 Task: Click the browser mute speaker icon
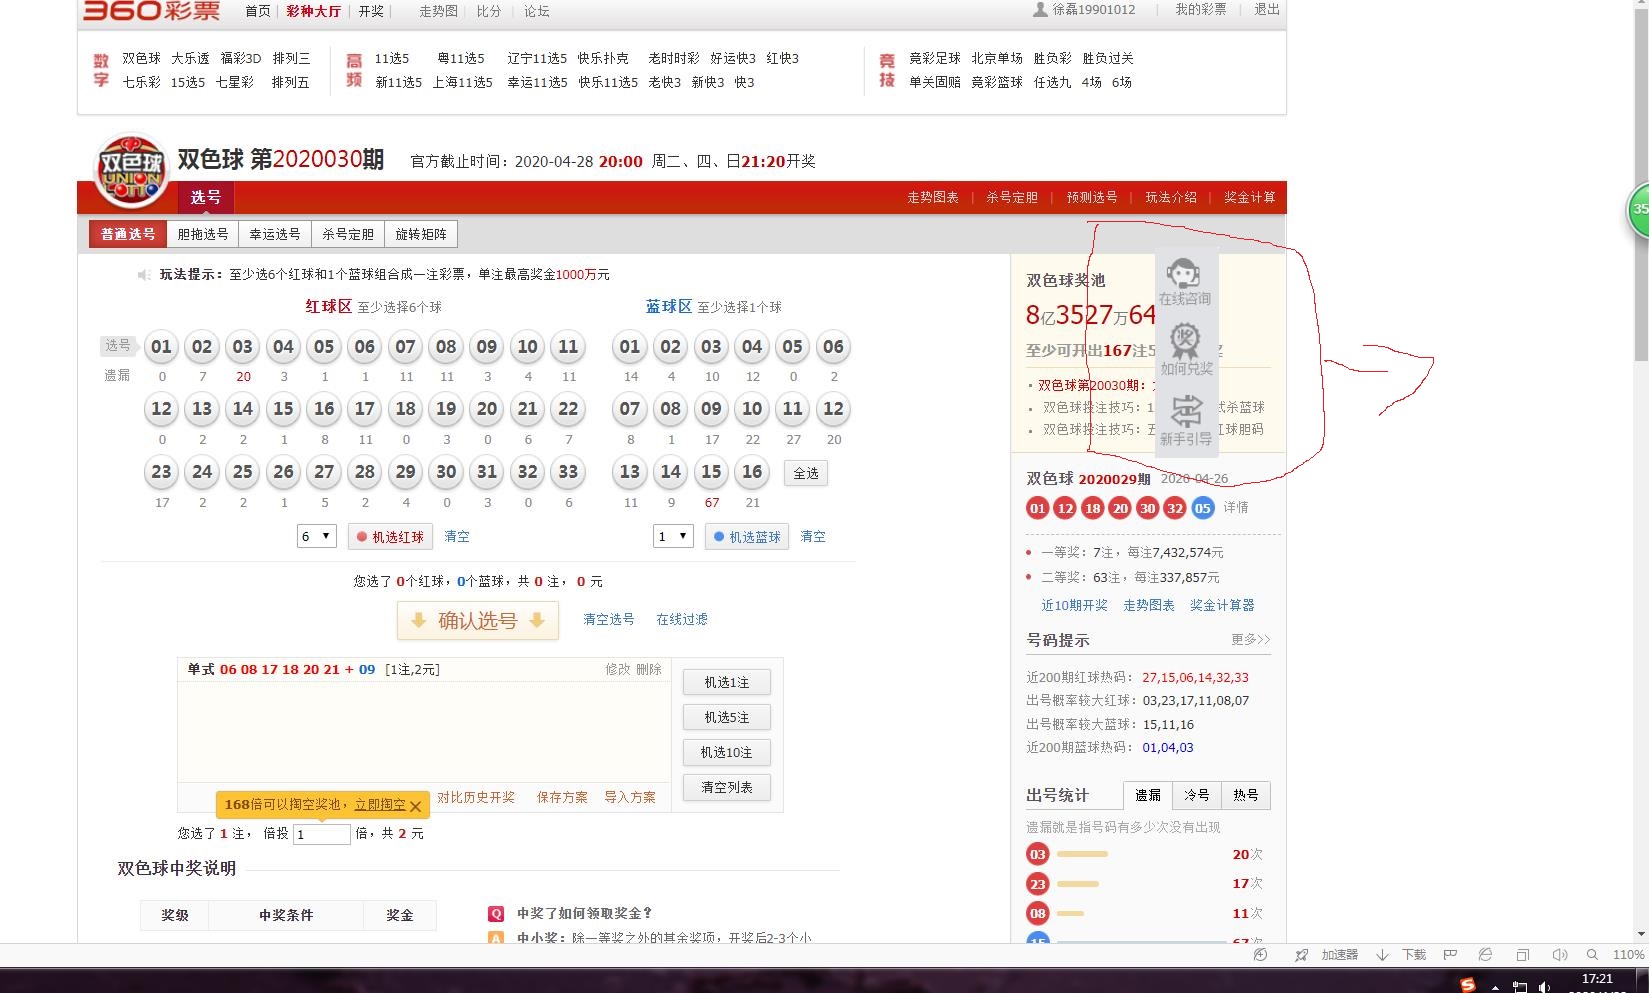[1559, 955]
